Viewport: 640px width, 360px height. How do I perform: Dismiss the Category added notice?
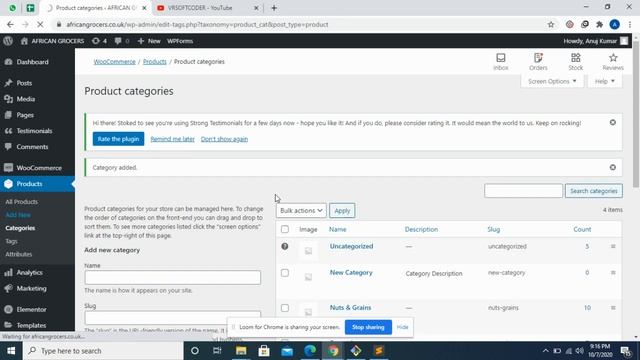coord(613,167)
